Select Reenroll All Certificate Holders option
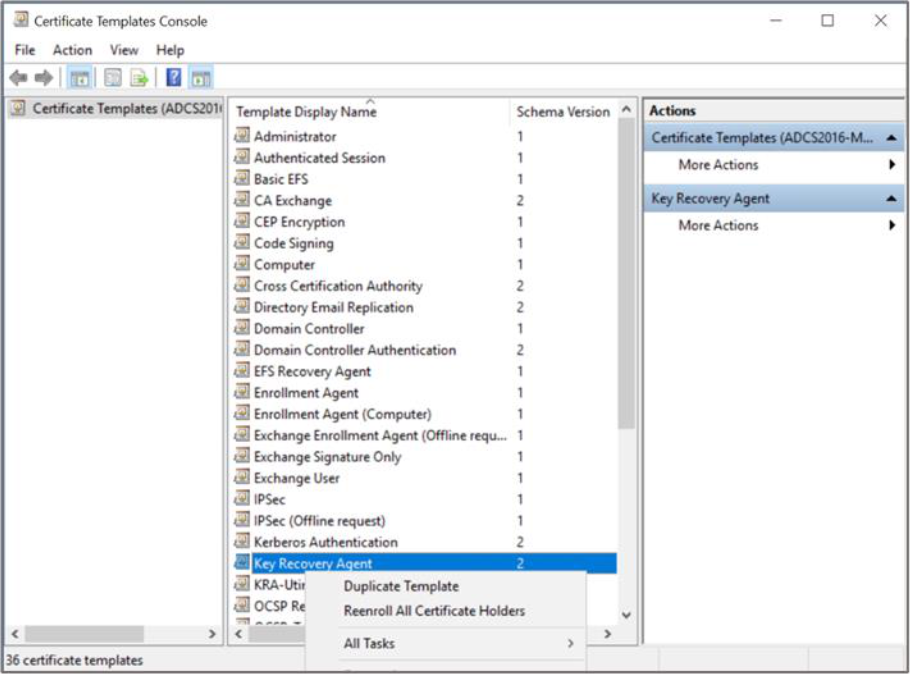910x674 pixels. (434, 611)
